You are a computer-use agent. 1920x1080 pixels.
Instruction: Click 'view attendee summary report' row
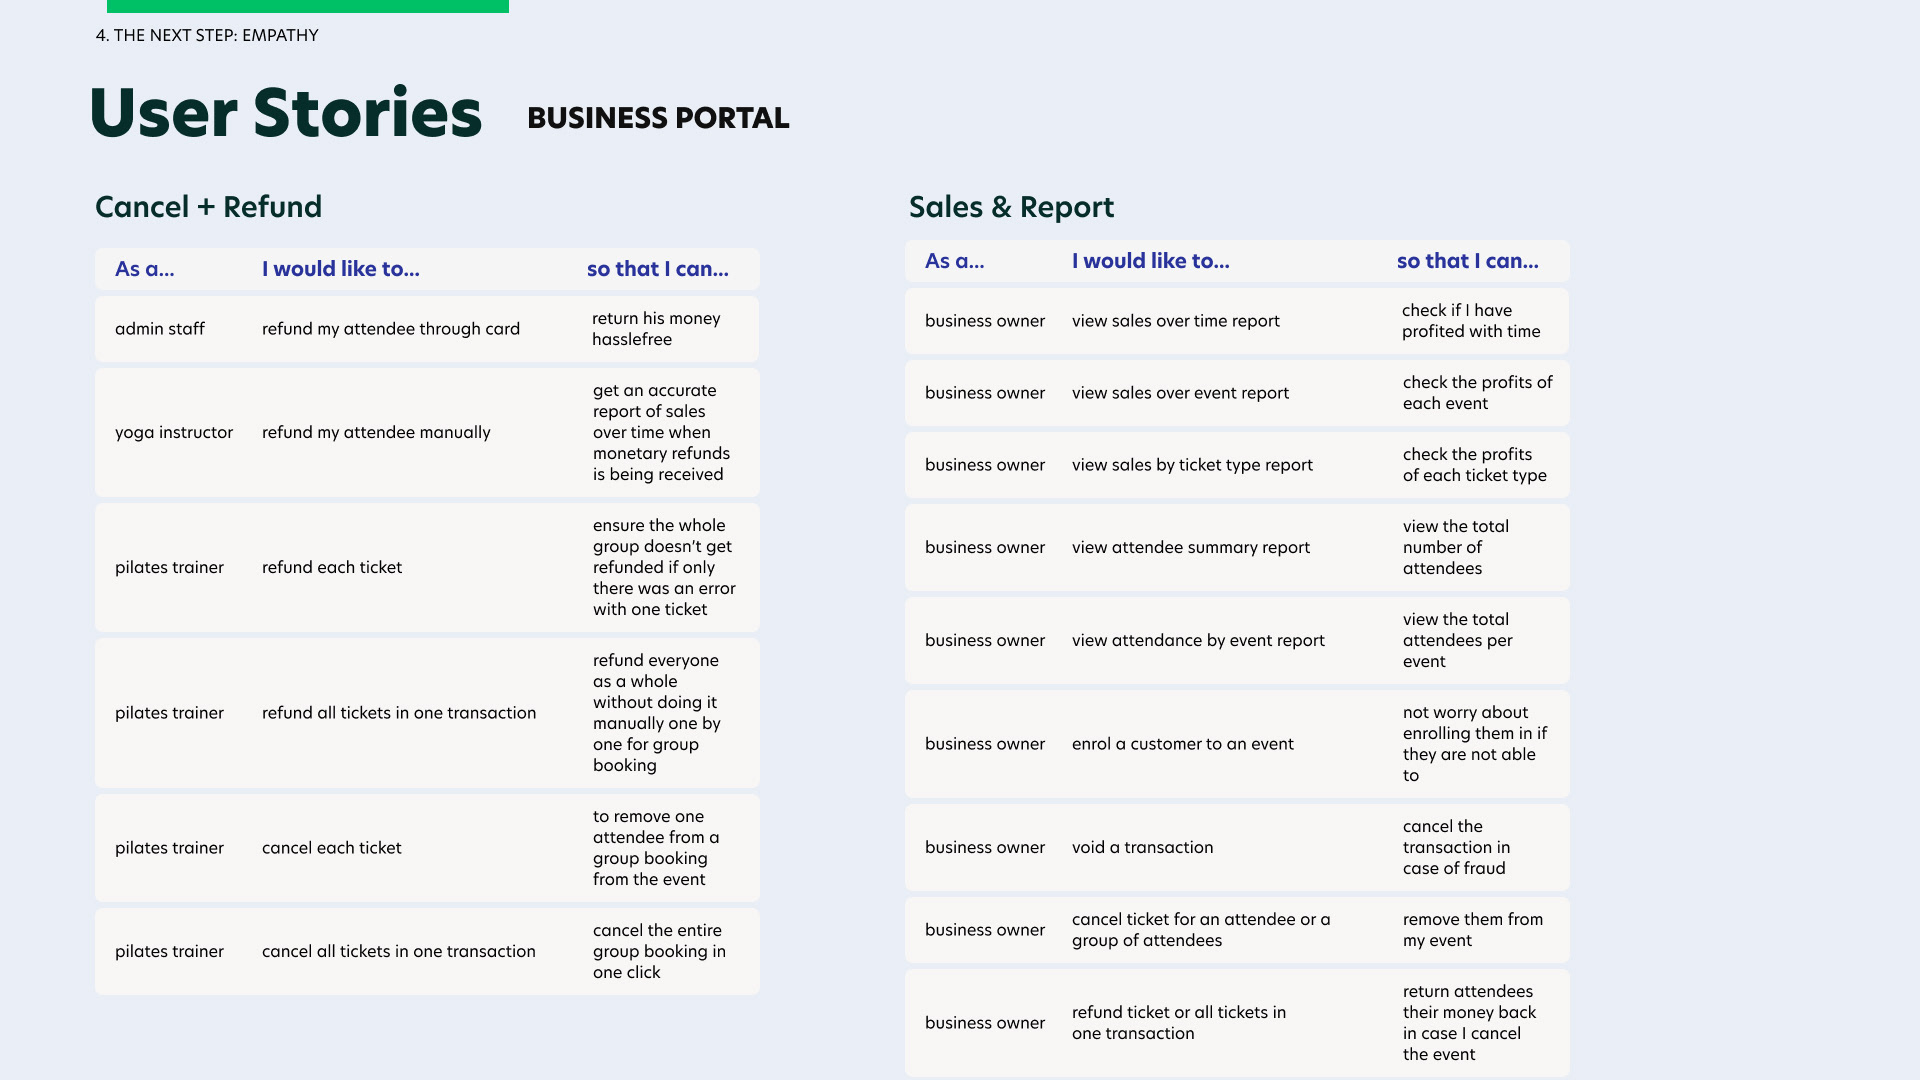click(x=1237, y=548)
